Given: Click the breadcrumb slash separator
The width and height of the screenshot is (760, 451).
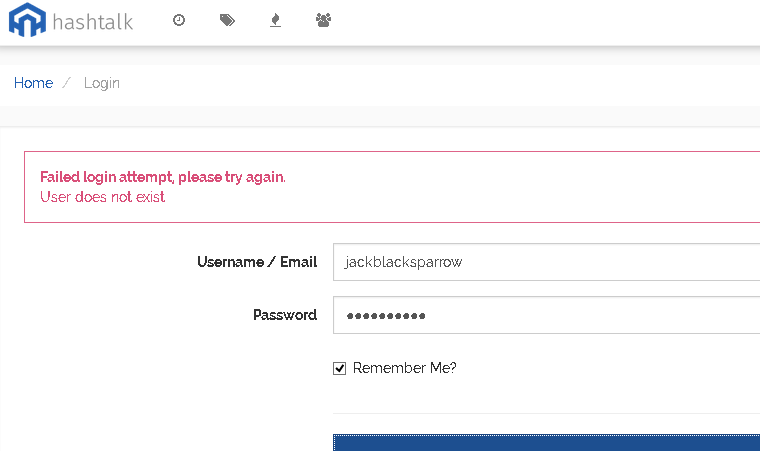Looking at the screenshot, I should click(x=66, y=83).
